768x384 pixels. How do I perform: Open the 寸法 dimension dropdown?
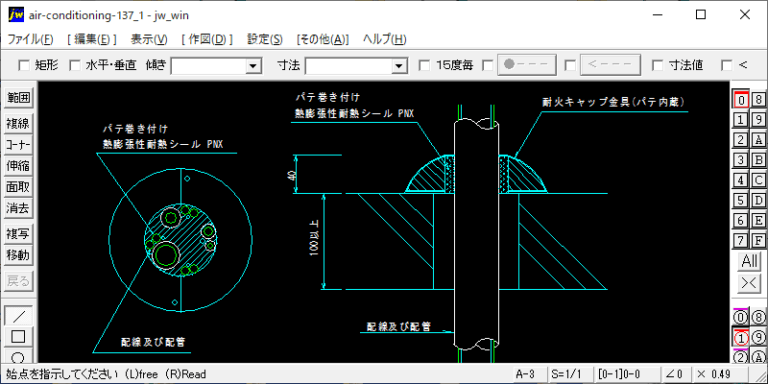tap(400, 66)
